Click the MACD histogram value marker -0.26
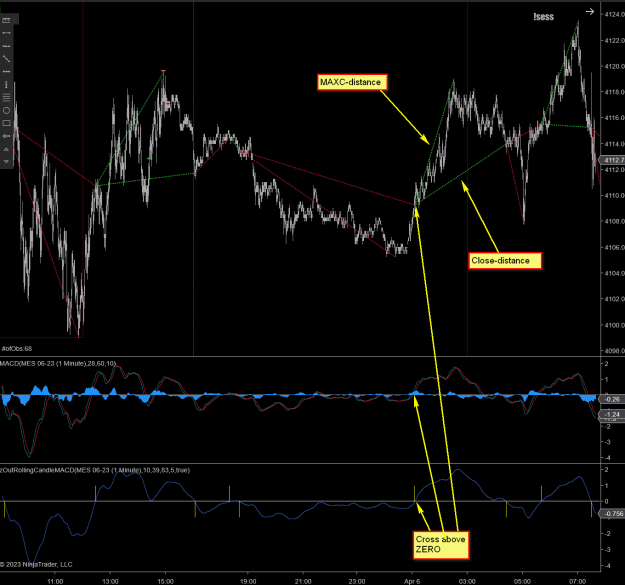This screenshot has width=625, height=585. coord(613,399)
